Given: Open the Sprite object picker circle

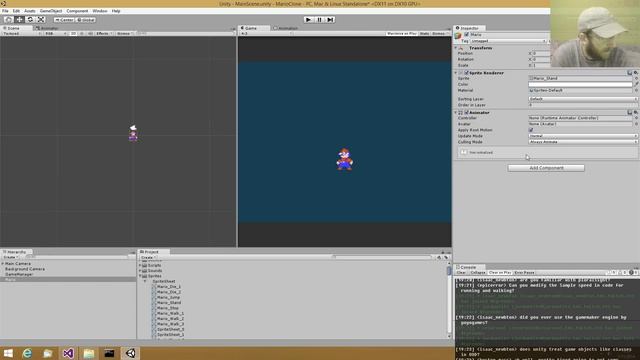Looking at the screenshot, I should pos(636,78).
